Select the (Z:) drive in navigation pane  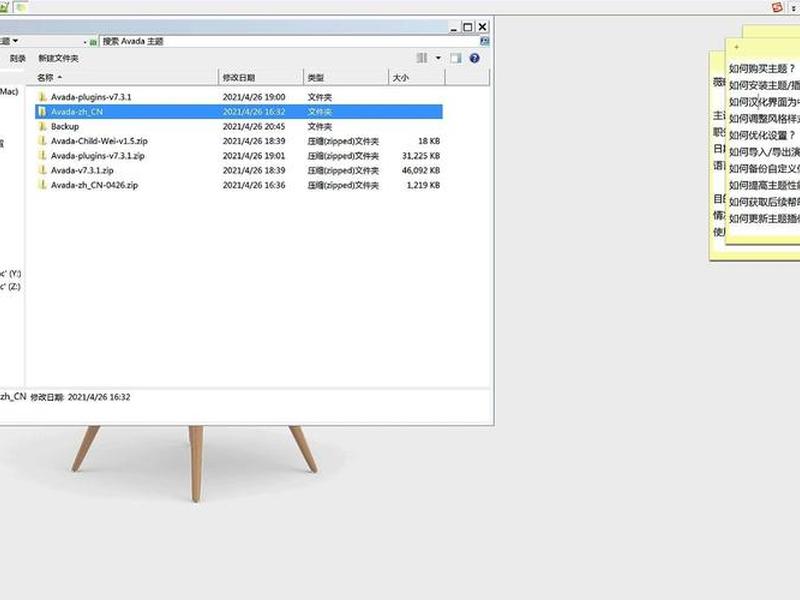click(11, 287)
